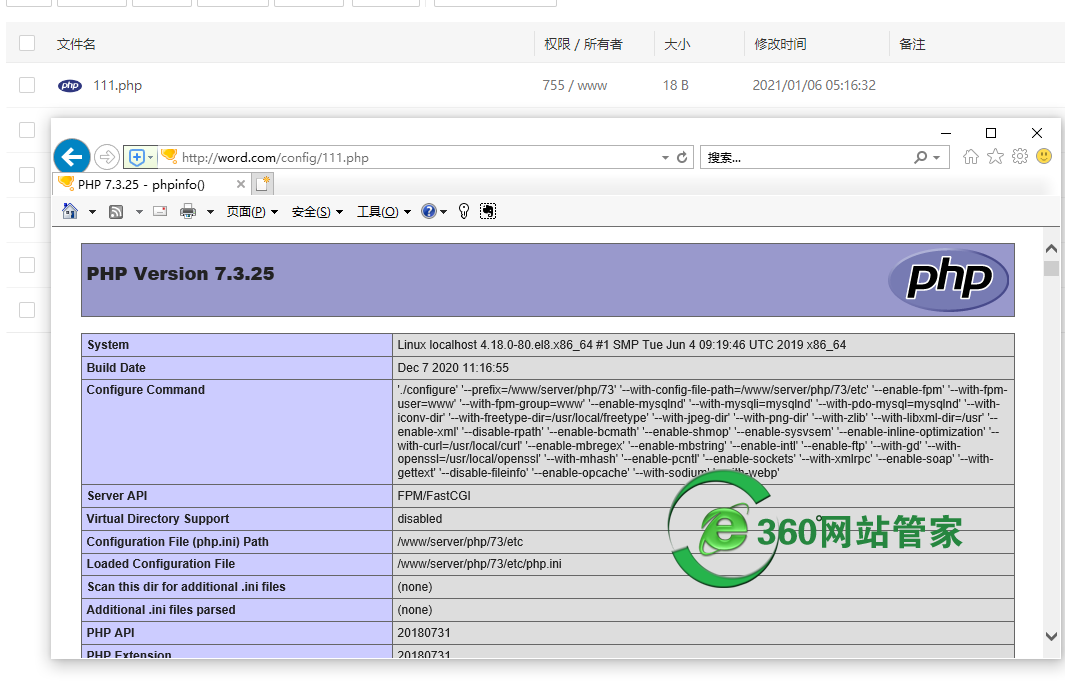Click the magnifier search icon
Viewport: 1065px width, 688px height.
point(920,158)
